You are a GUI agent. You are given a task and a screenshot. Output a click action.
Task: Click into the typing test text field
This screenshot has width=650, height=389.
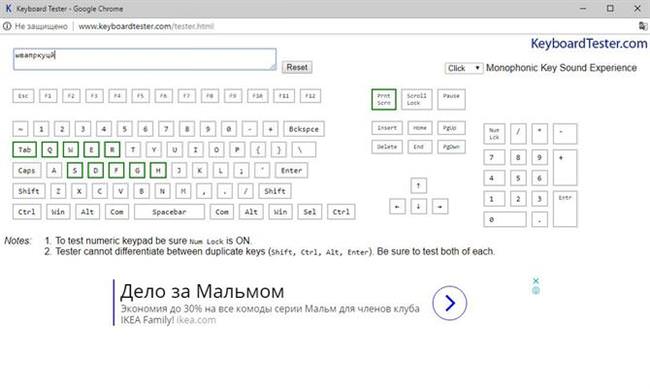(145, 59)
